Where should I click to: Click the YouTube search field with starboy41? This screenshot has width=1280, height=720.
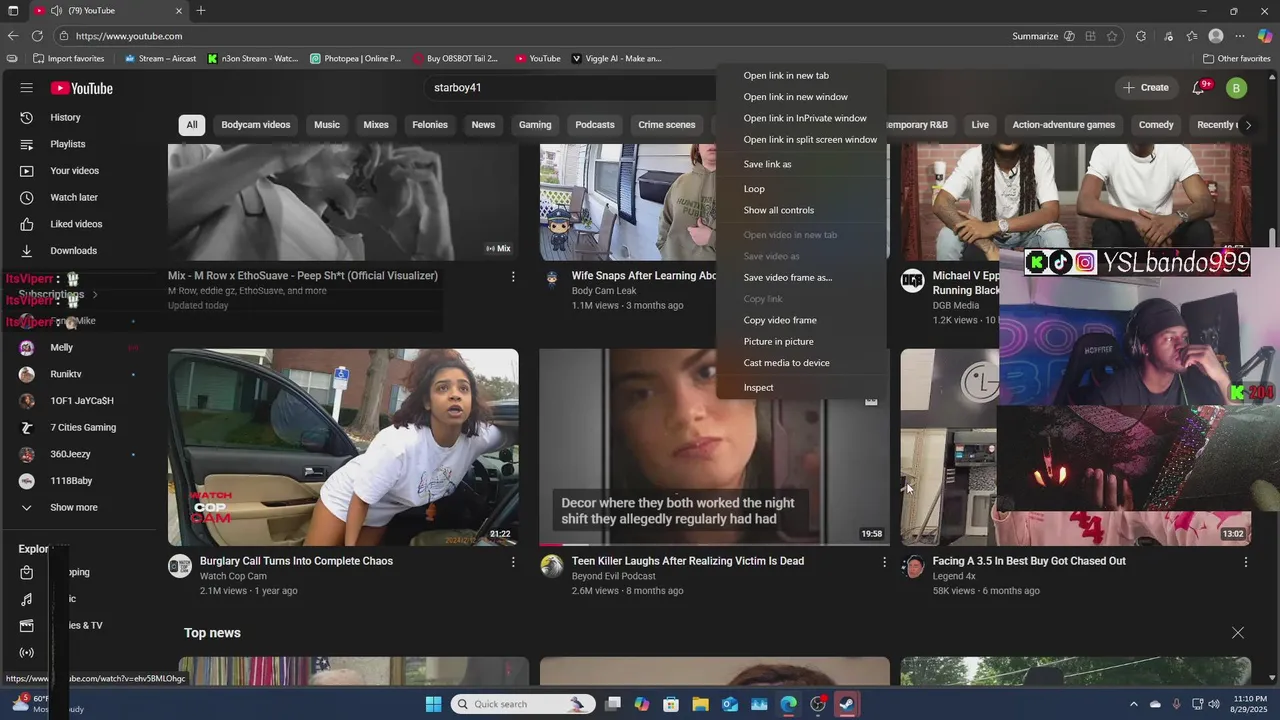(x=570, y=88)
